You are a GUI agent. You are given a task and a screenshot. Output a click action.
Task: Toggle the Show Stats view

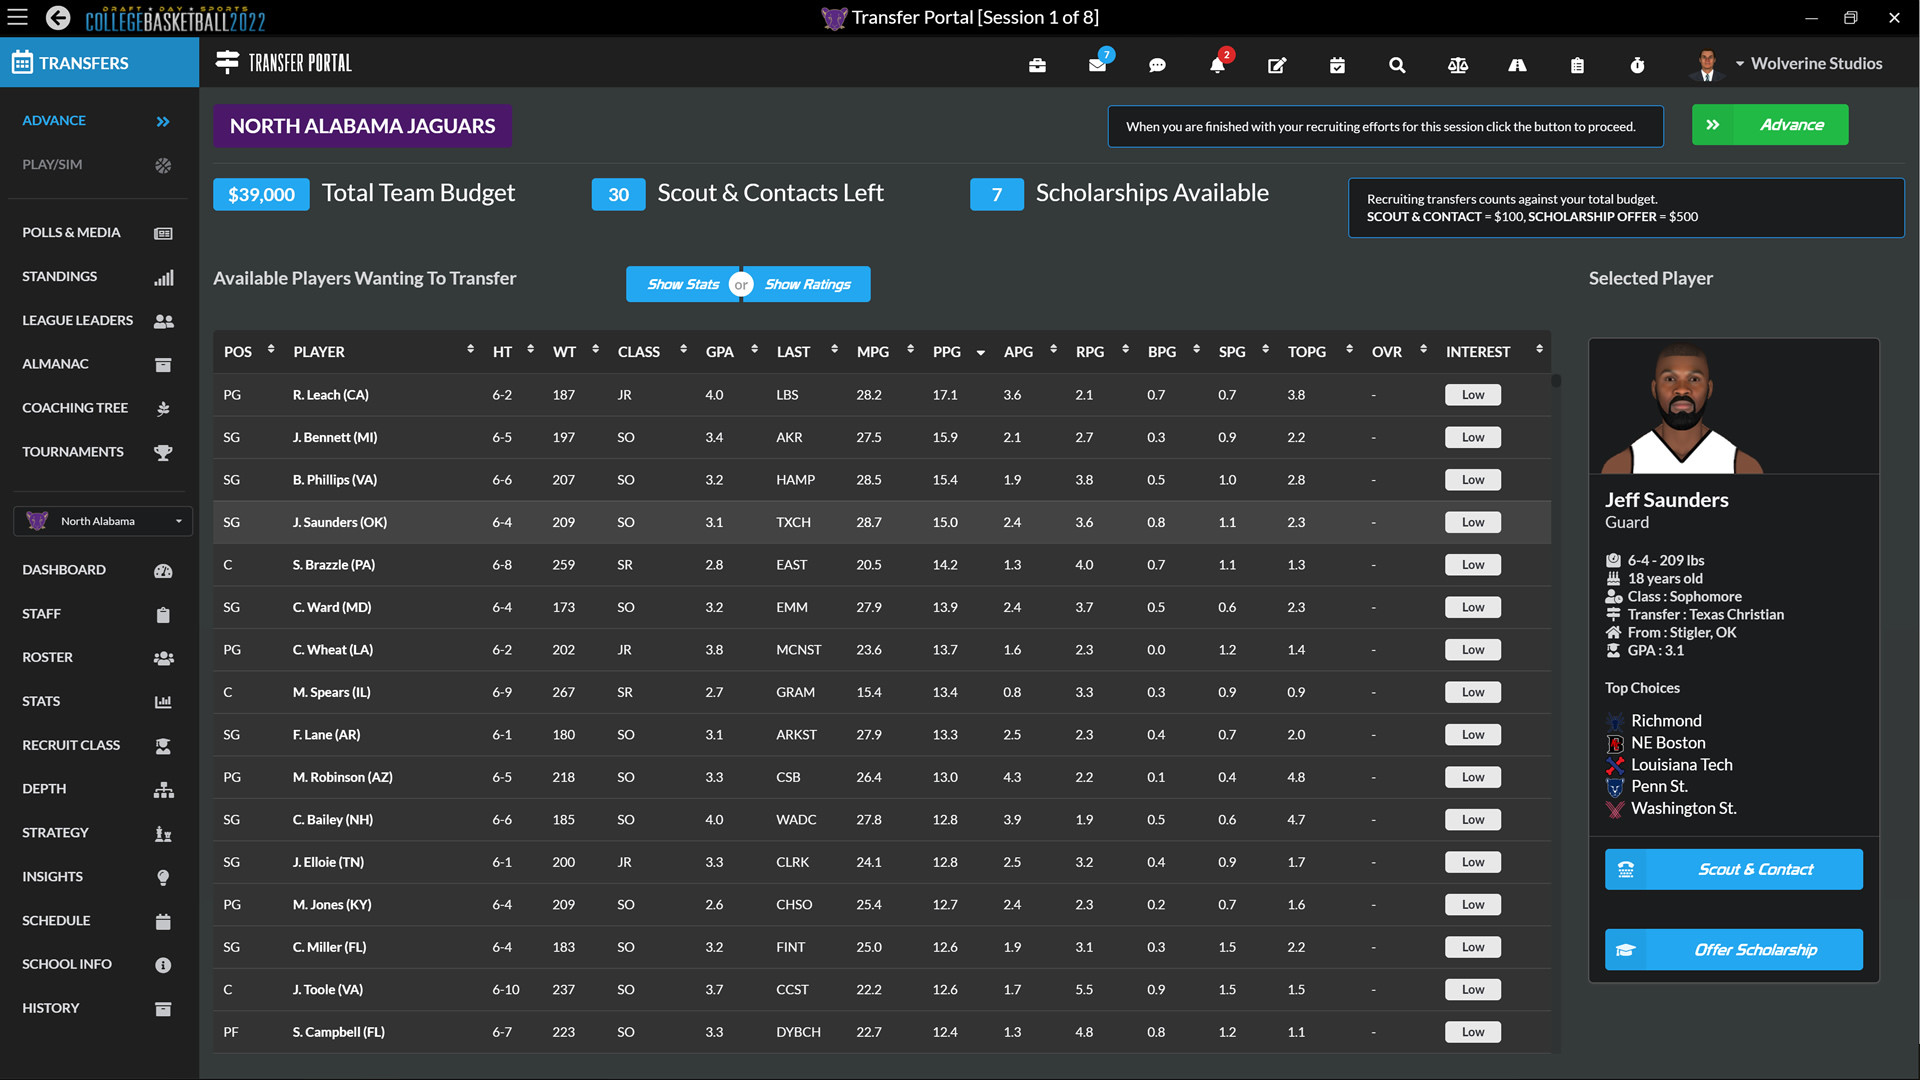pos(684,284)
